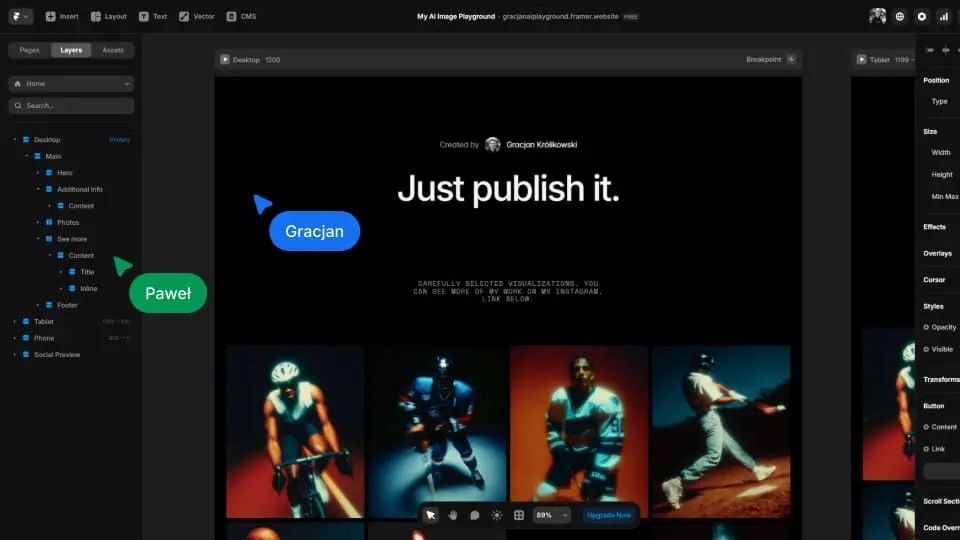Expand the Photos layer
Image resolution: width=960 pixels, height=540 pixels.
click(38, 222)
